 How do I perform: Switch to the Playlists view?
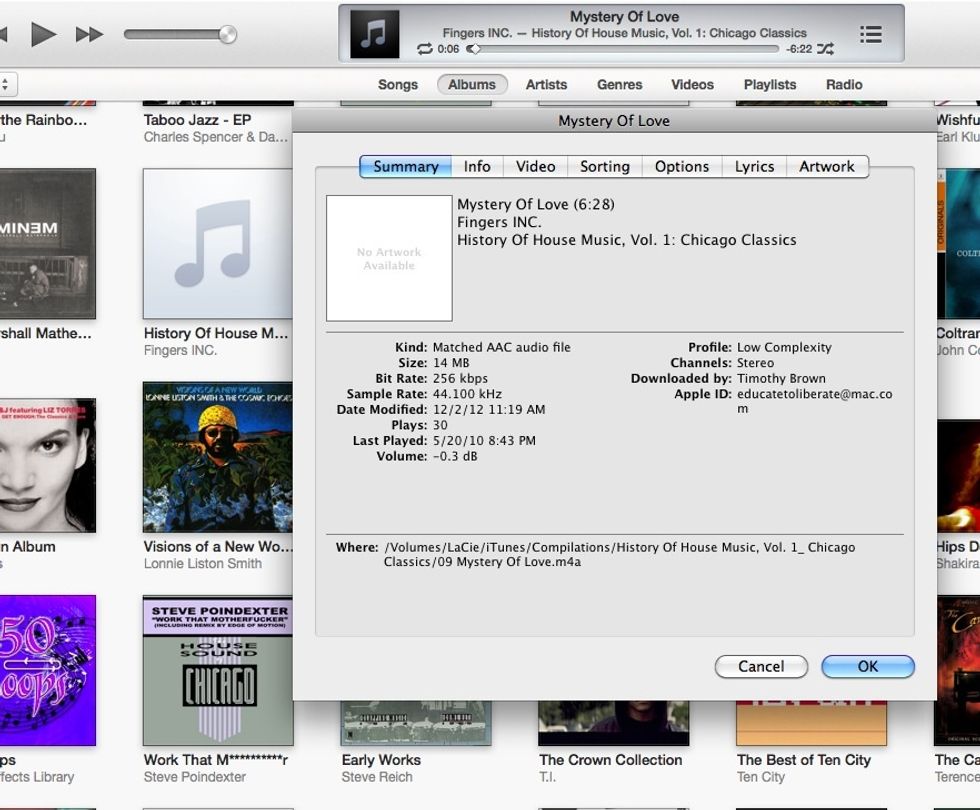(769, 85)
